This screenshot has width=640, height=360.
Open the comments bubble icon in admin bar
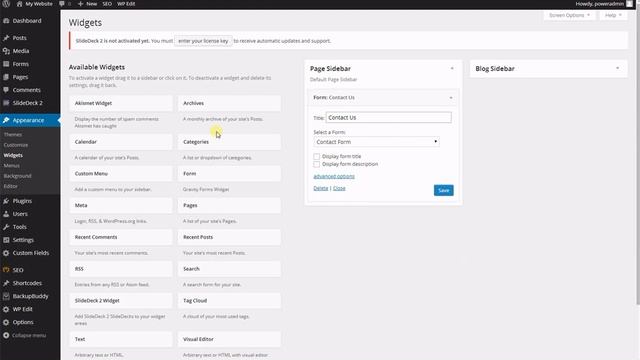click(62, 4)
